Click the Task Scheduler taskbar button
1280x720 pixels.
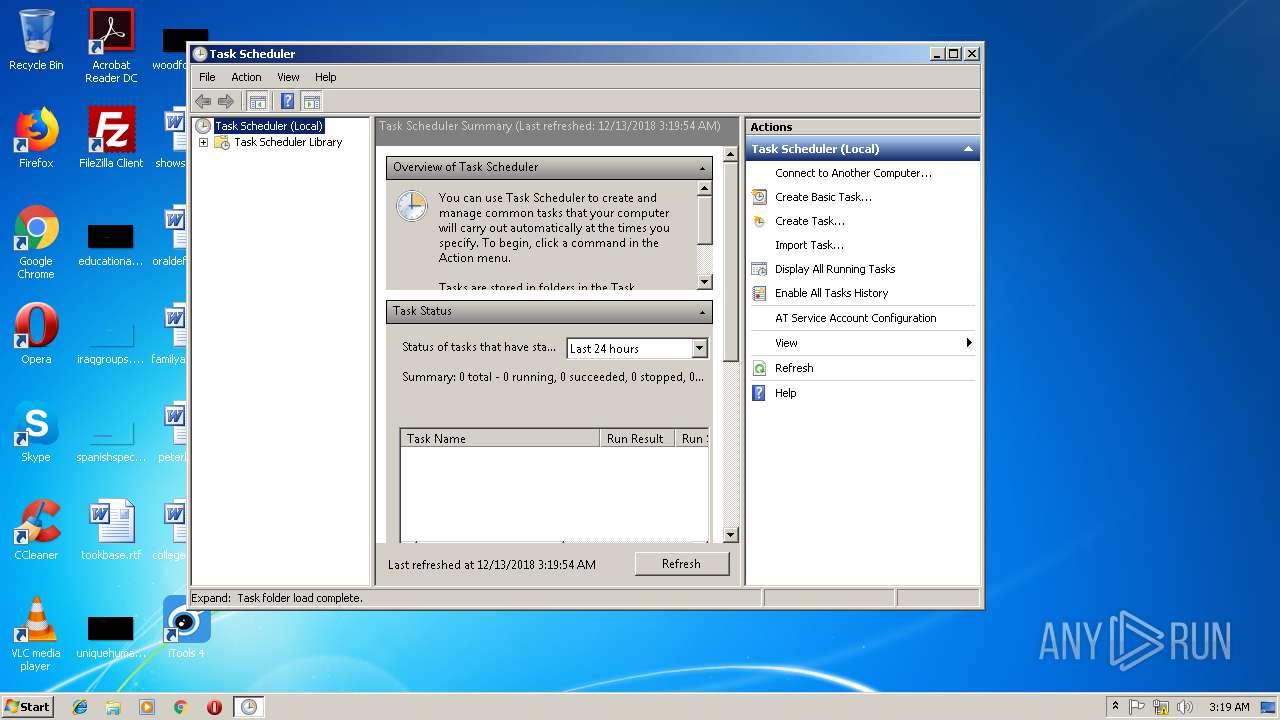[x=248, y=707]
